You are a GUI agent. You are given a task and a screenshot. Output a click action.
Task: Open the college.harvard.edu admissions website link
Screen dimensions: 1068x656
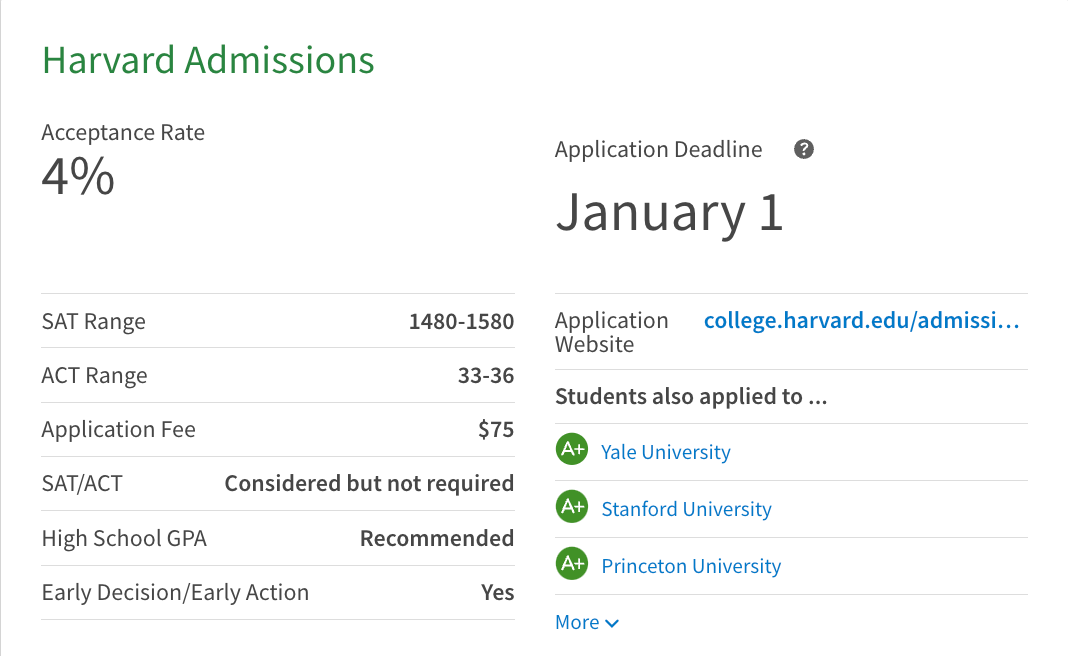861,321
